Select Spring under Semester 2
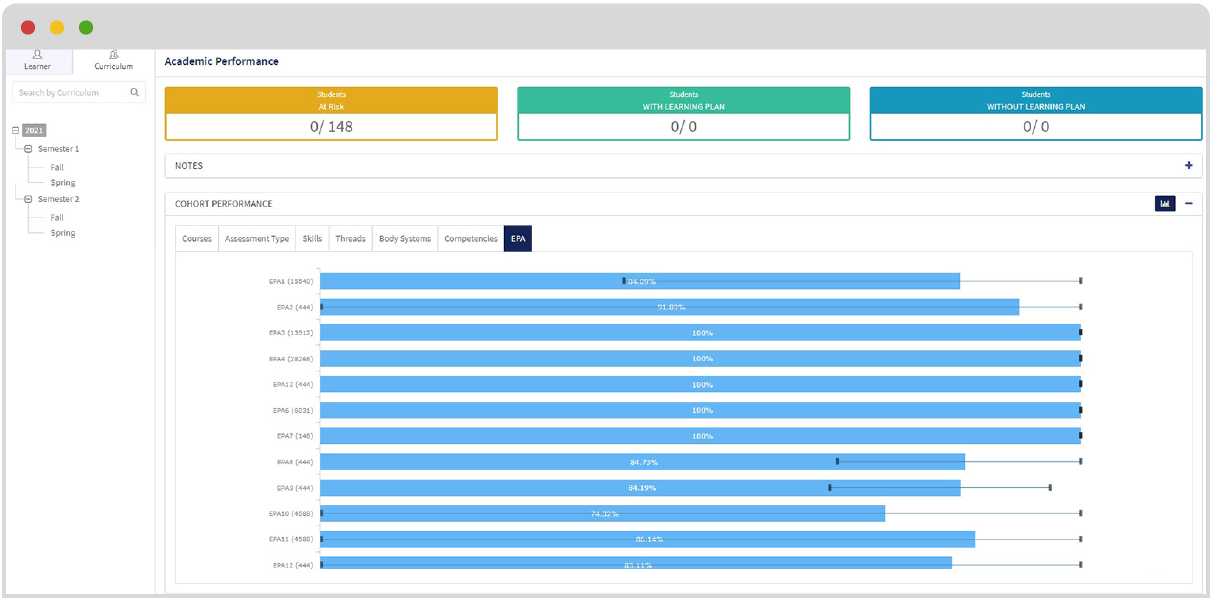This screenshot has height=601, width=1212. click(x=63, y=233)
